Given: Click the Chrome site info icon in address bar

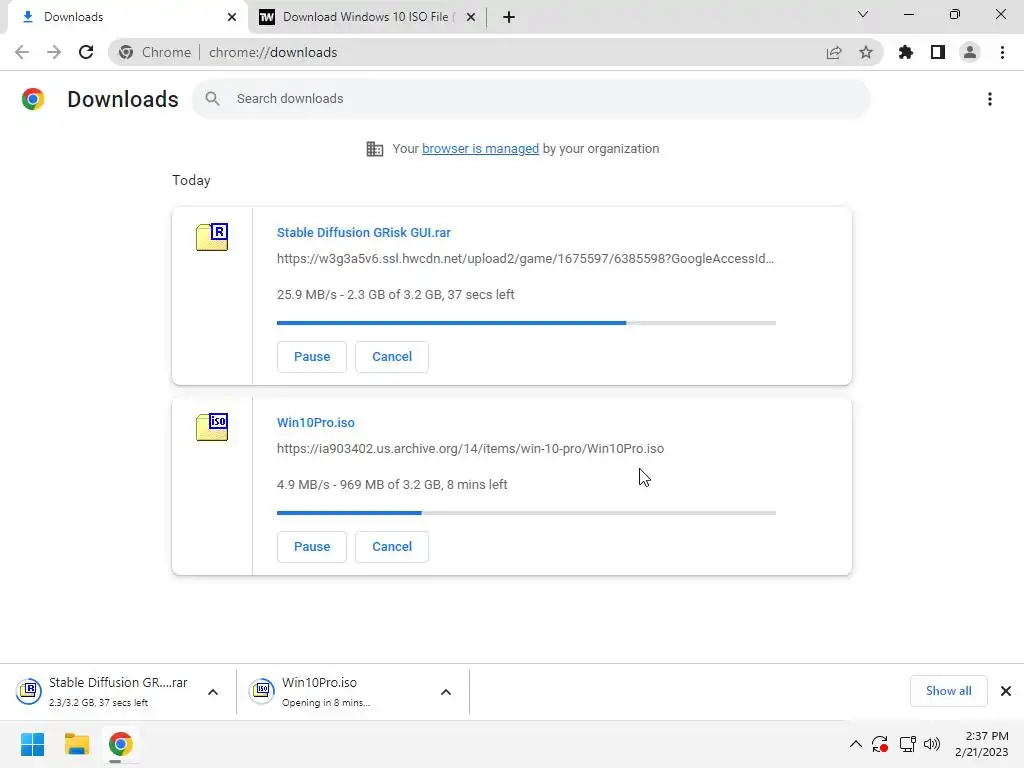Looking at the screenshot, I should coord(126,52).
